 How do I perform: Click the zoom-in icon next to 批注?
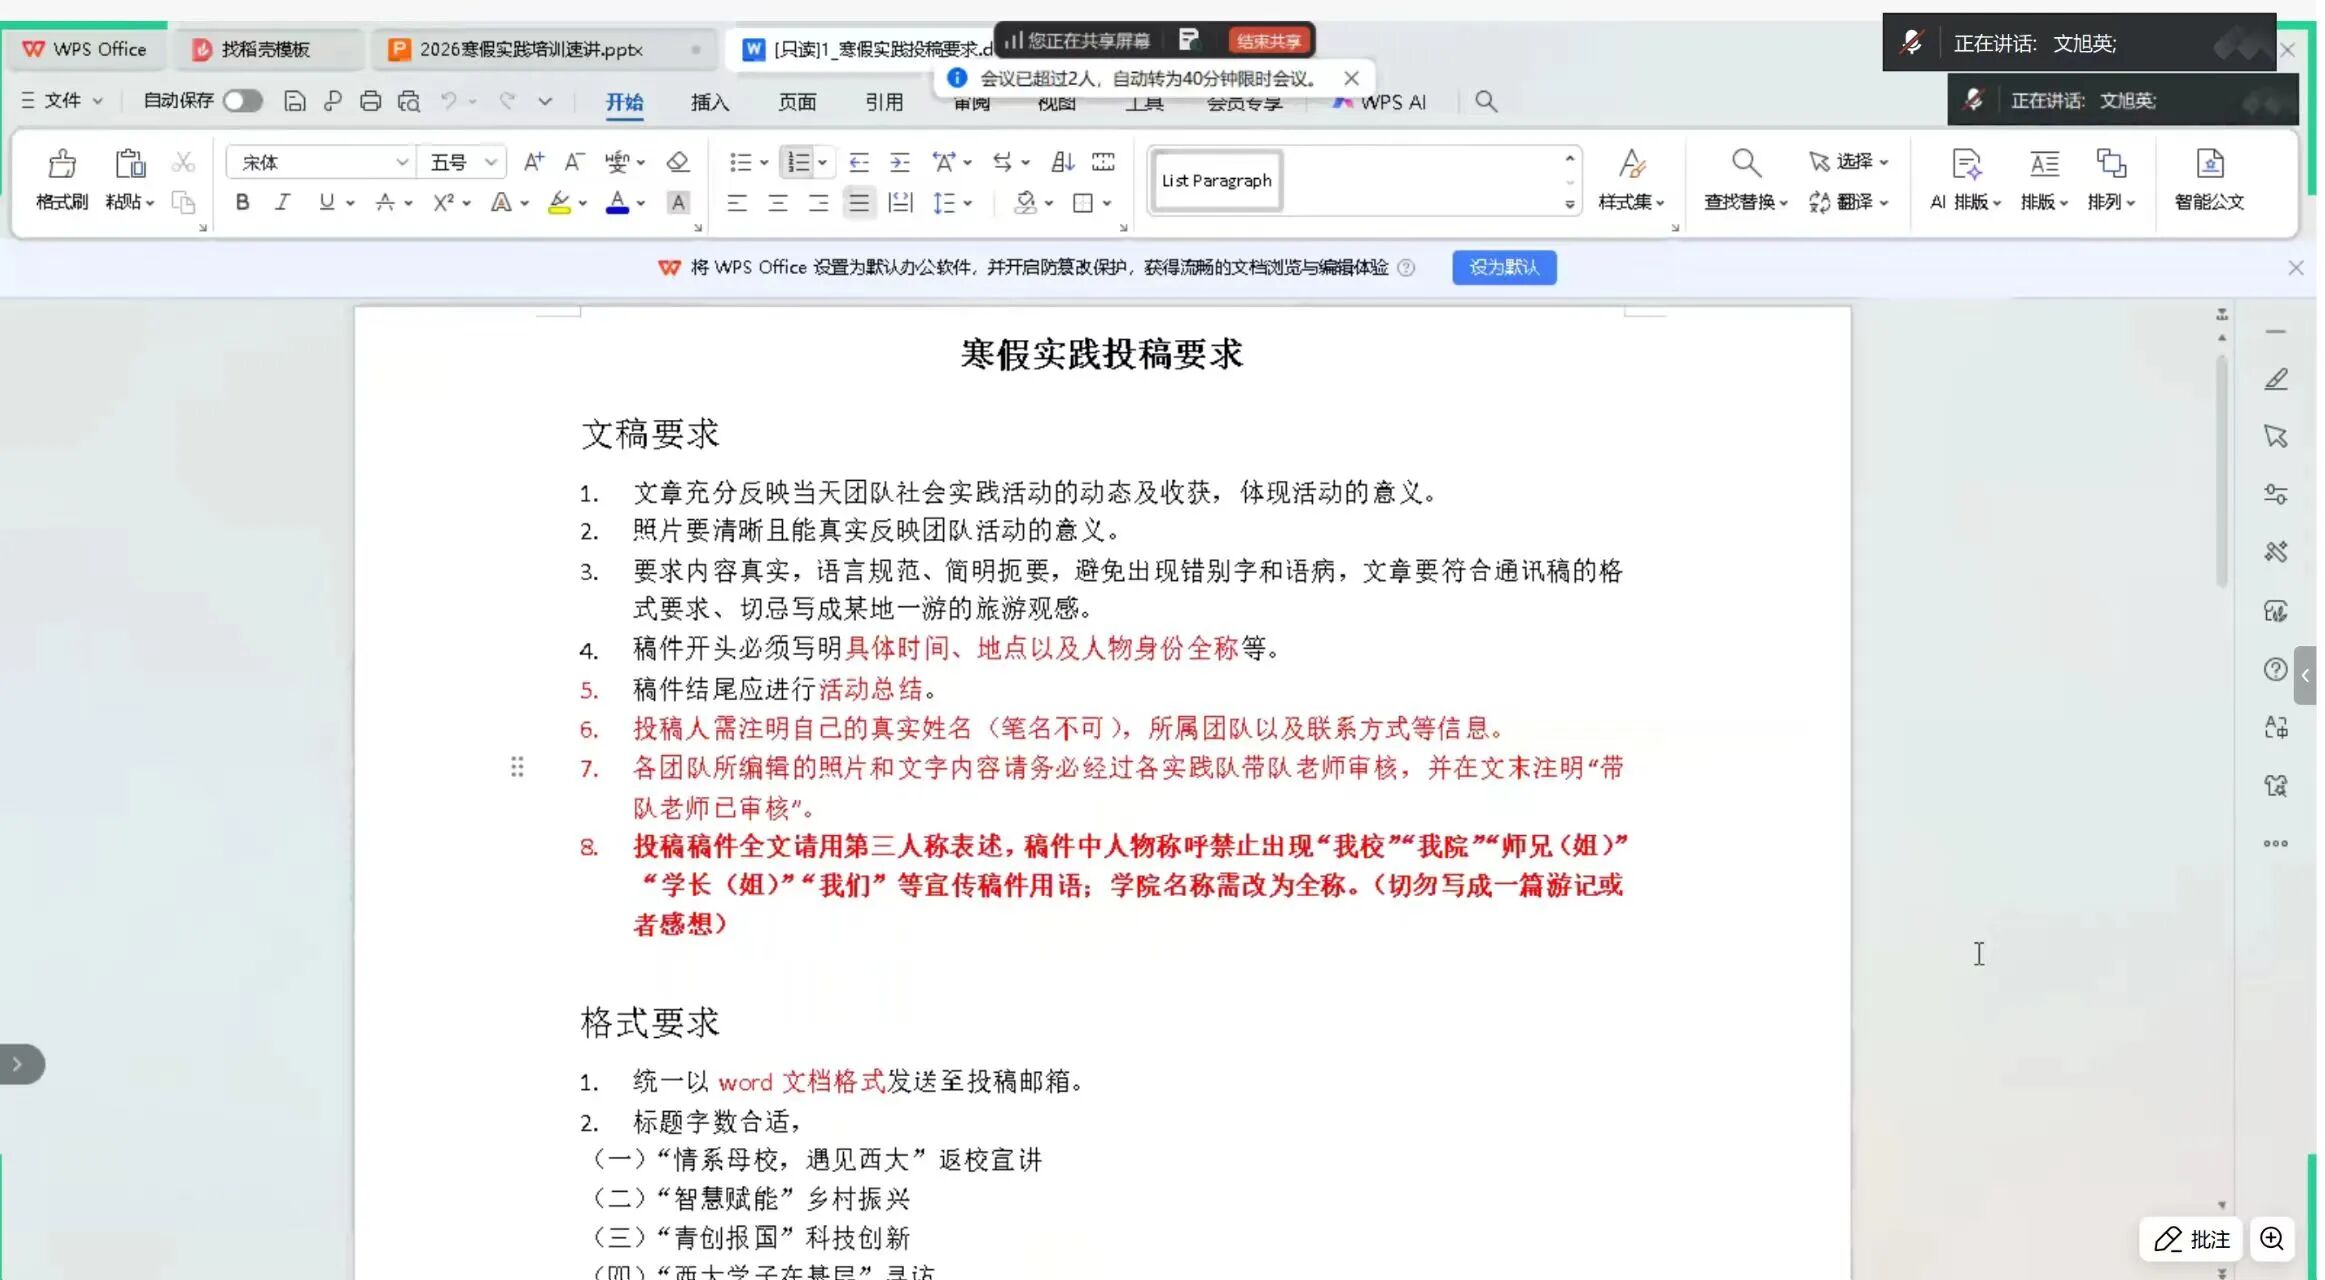pos(2271,1239)
